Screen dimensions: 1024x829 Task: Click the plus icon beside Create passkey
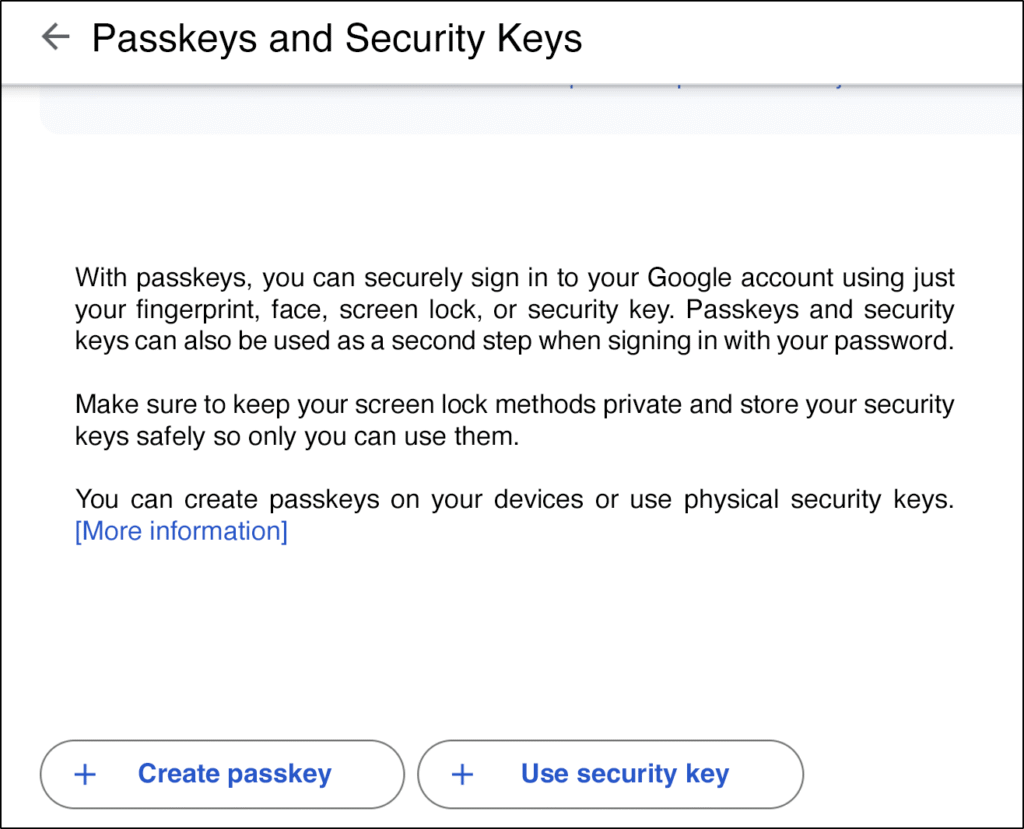coord(86,774)
